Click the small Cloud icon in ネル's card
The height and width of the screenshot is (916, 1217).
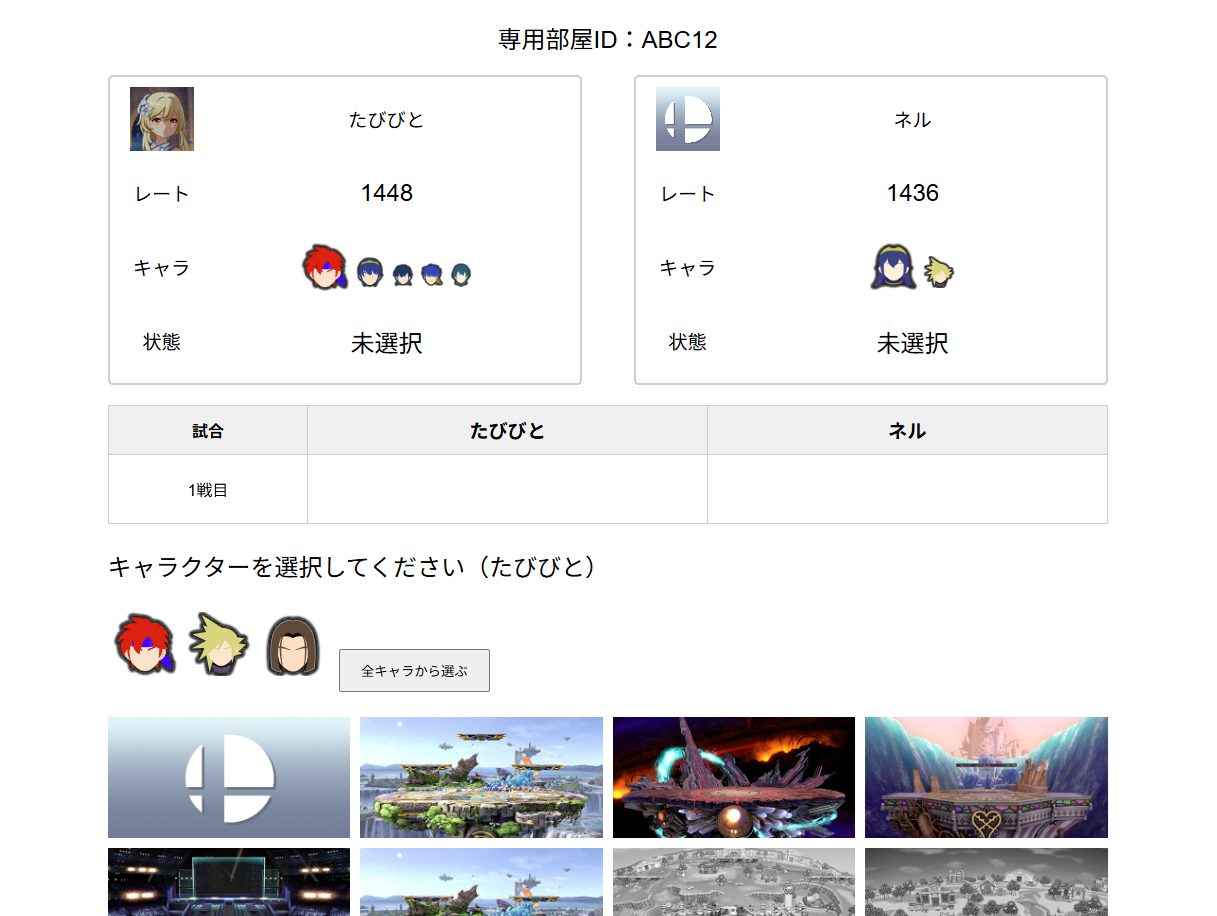click(938, 272)
